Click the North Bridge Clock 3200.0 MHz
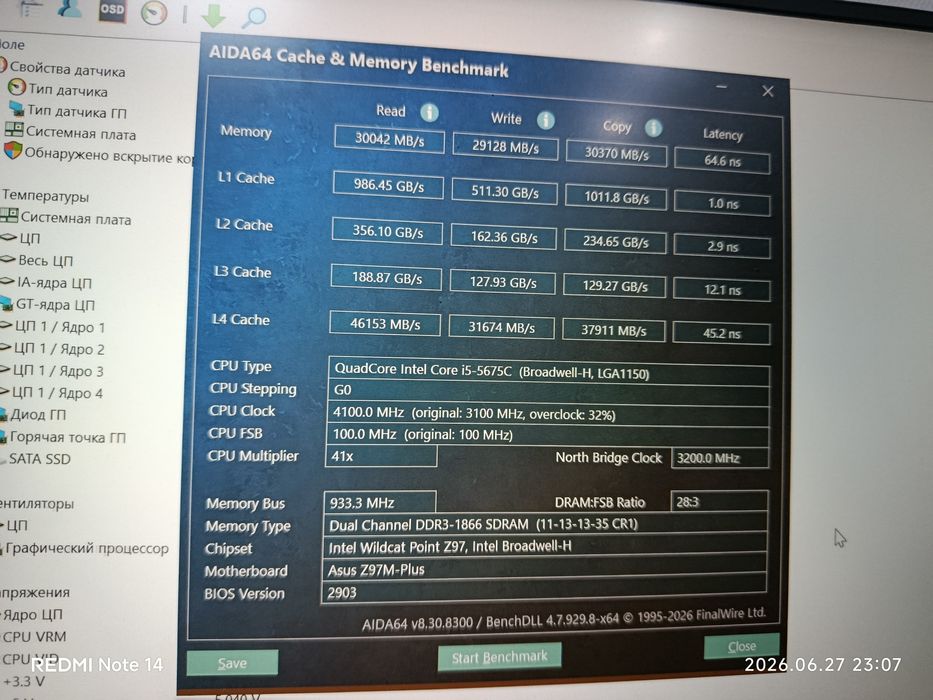Viewport: 933px width, 700px height. pos(720,458)
